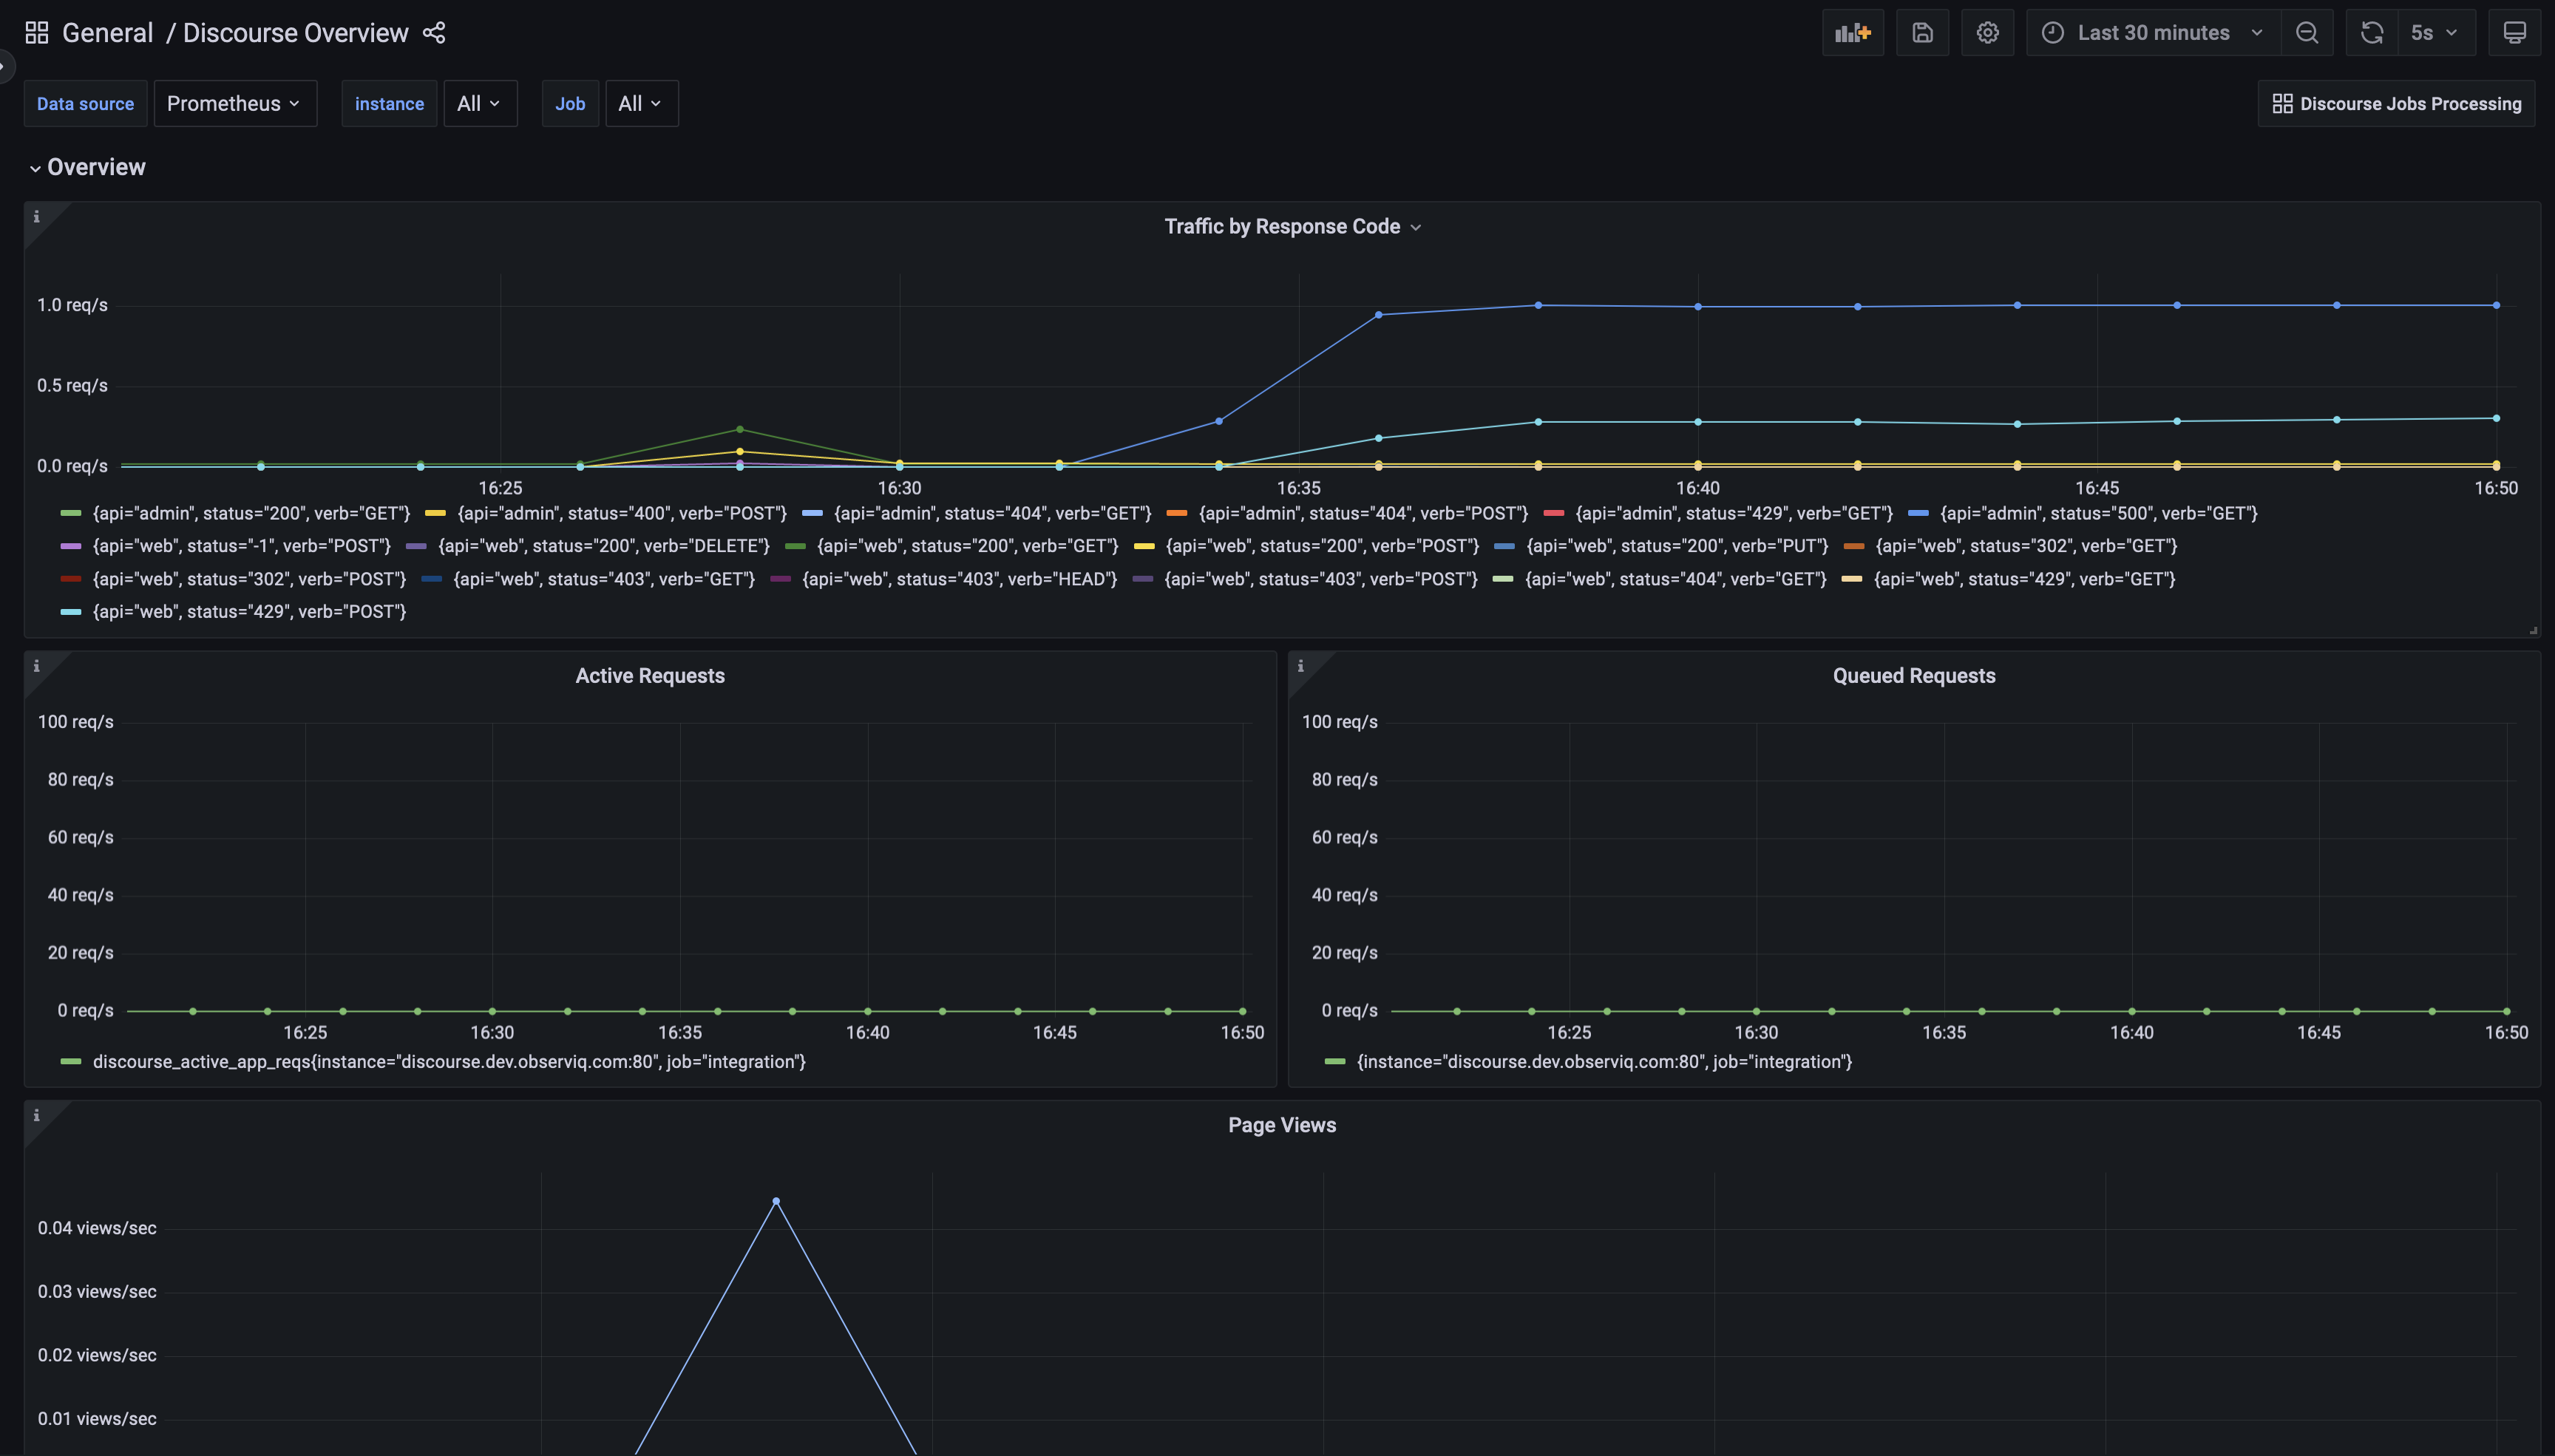Refresh the dashboard with the cycle icon
Viewport: 2555px width, 1456px height.
coord(2371,31)
